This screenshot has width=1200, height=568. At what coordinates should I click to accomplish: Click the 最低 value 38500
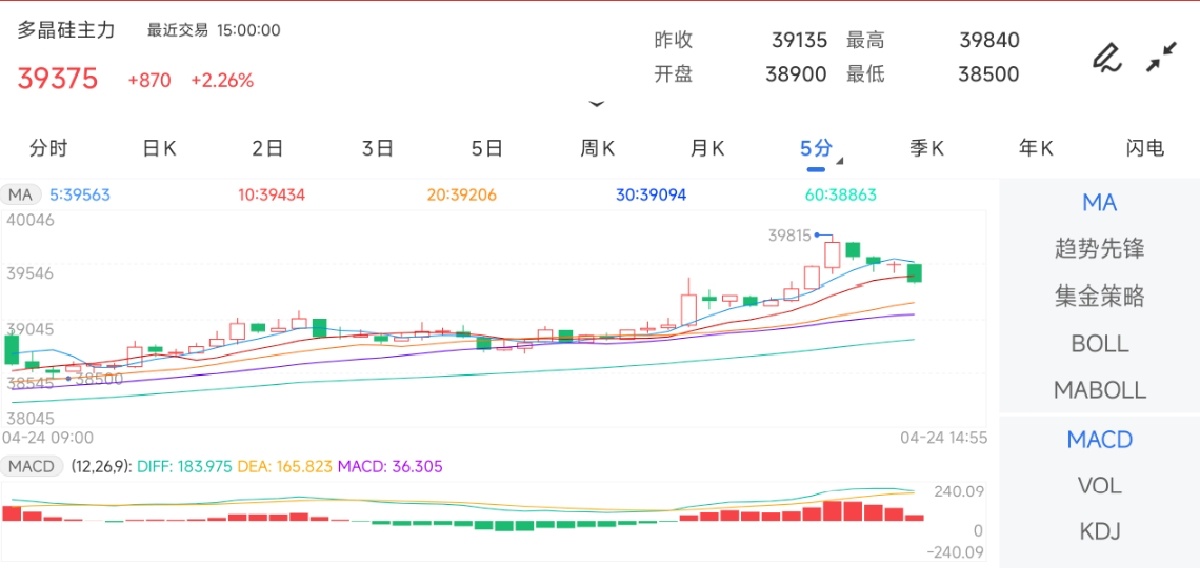click(x=989, y=74)
